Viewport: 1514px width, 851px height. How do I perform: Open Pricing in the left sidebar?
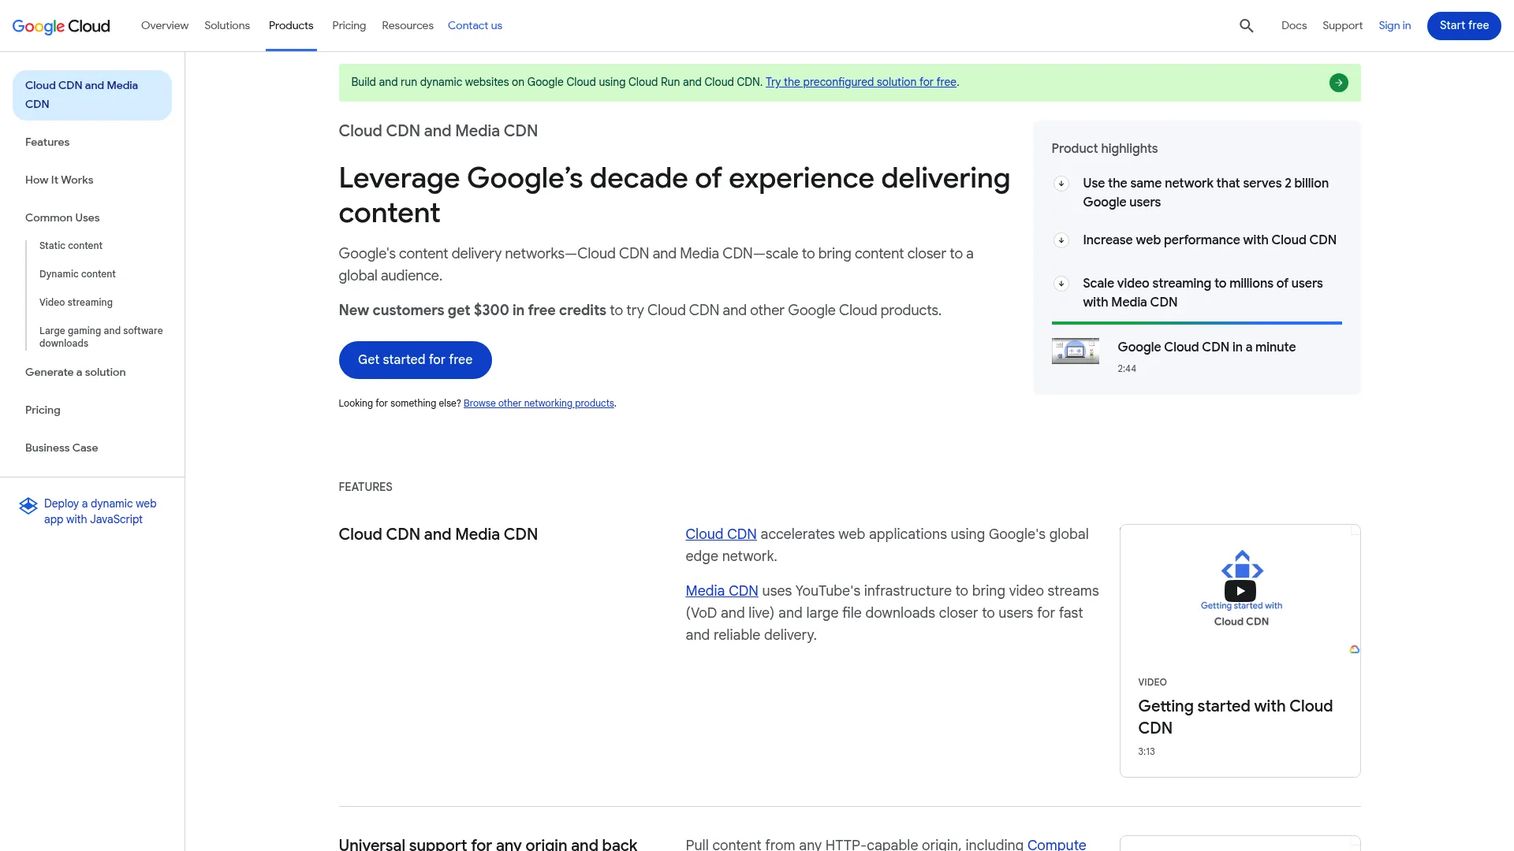43,410
